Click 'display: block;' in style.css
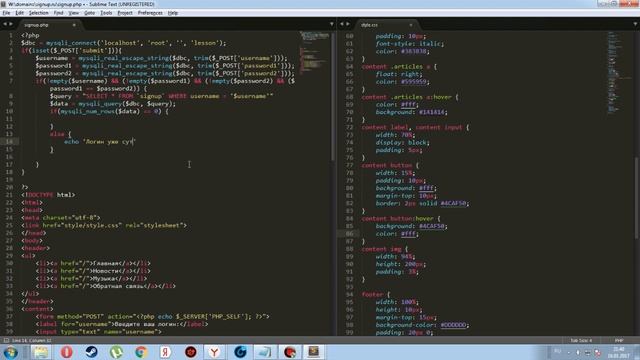Viewport: 640px width, 360px height. click(x=402, y=142)
